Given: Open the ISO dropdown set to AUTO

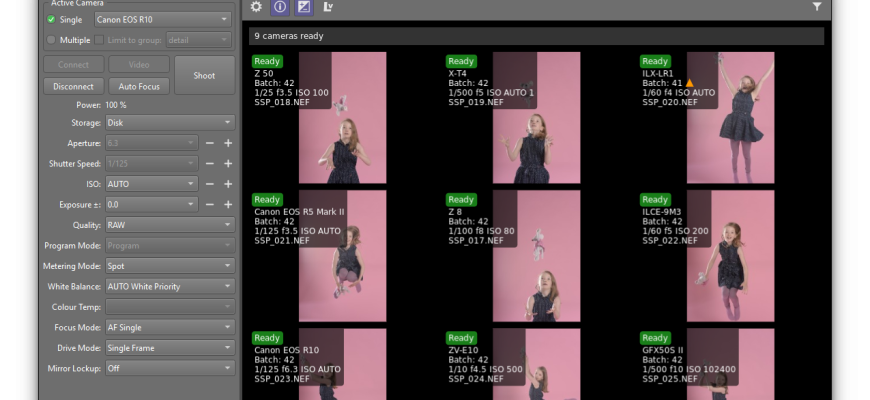Looking at the screenshot, I should pos(151,184).
